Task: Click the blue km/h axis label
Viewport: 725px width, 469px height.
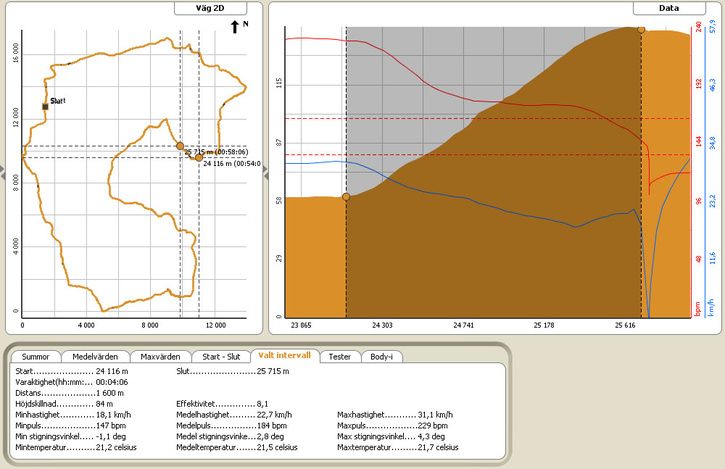Action: click(711, 308)
